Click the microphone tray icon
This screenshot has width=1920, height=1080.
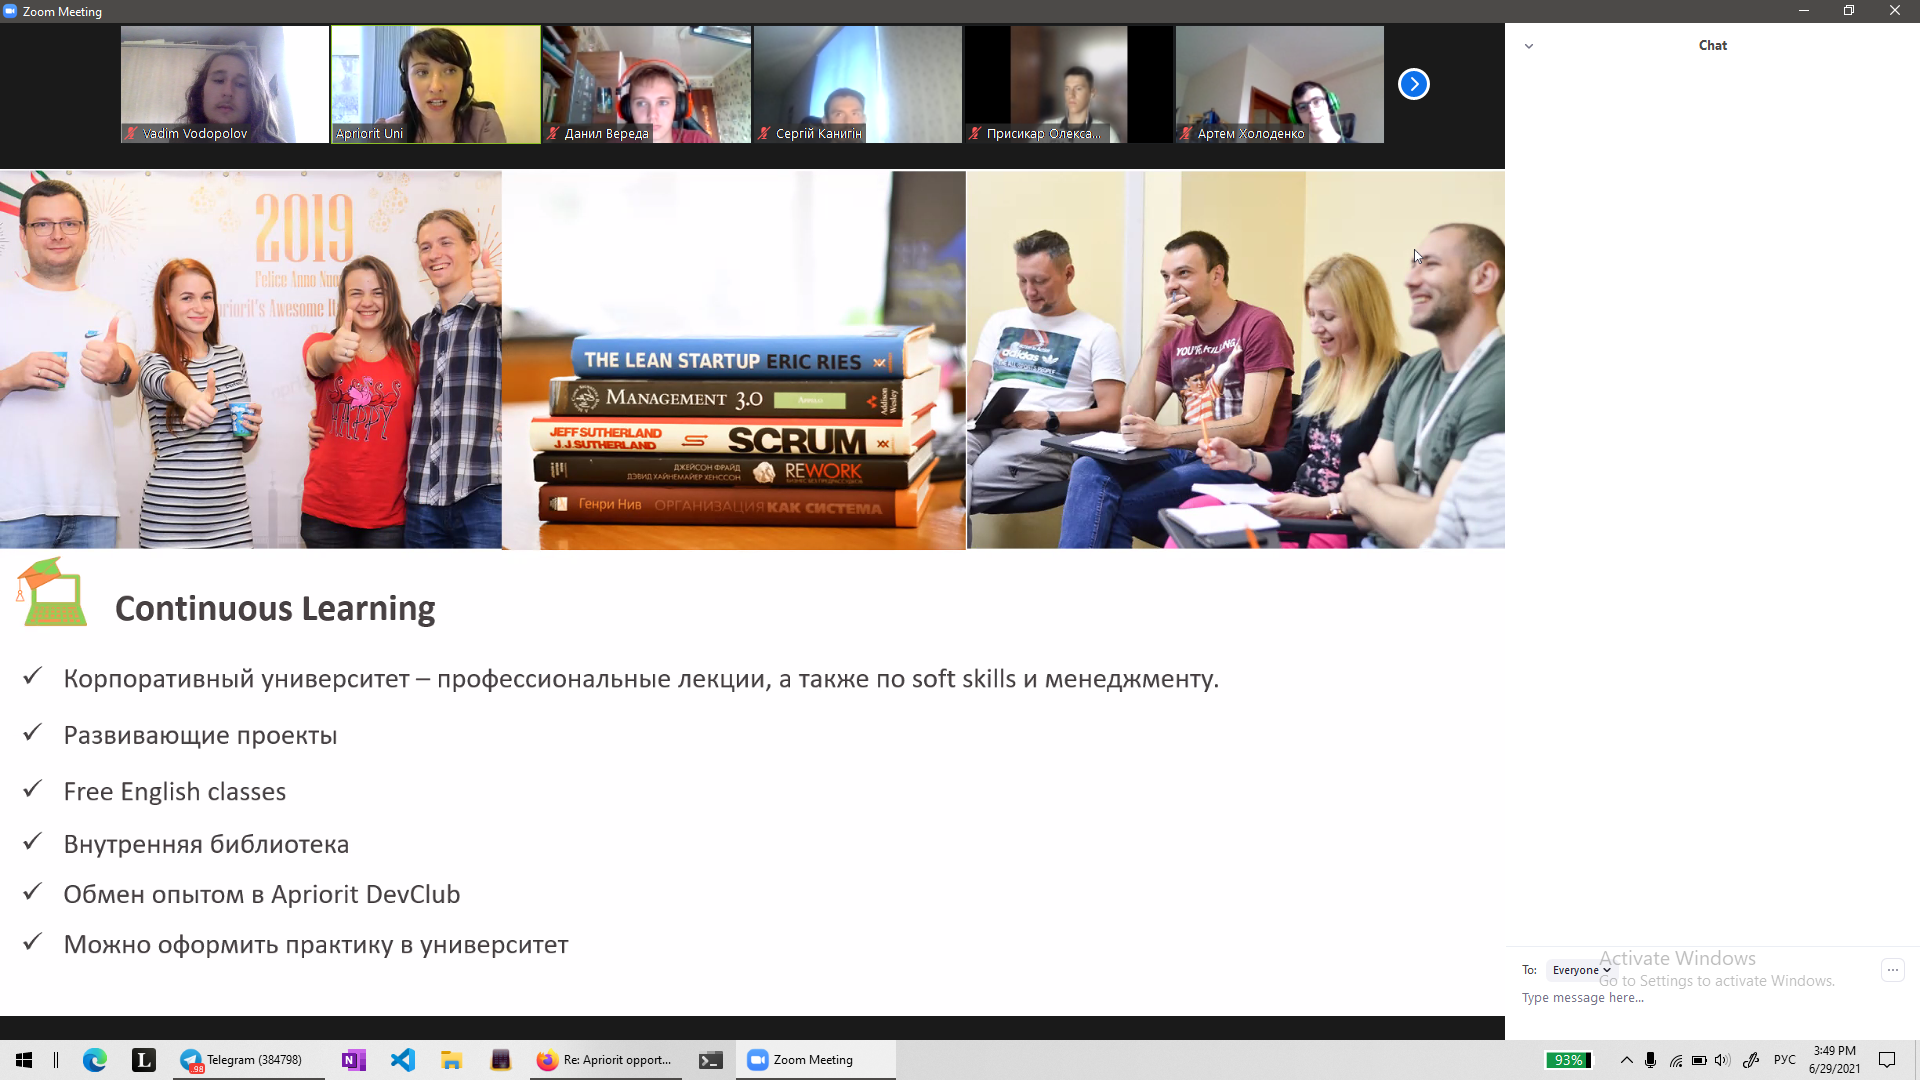point(1650,1060)
